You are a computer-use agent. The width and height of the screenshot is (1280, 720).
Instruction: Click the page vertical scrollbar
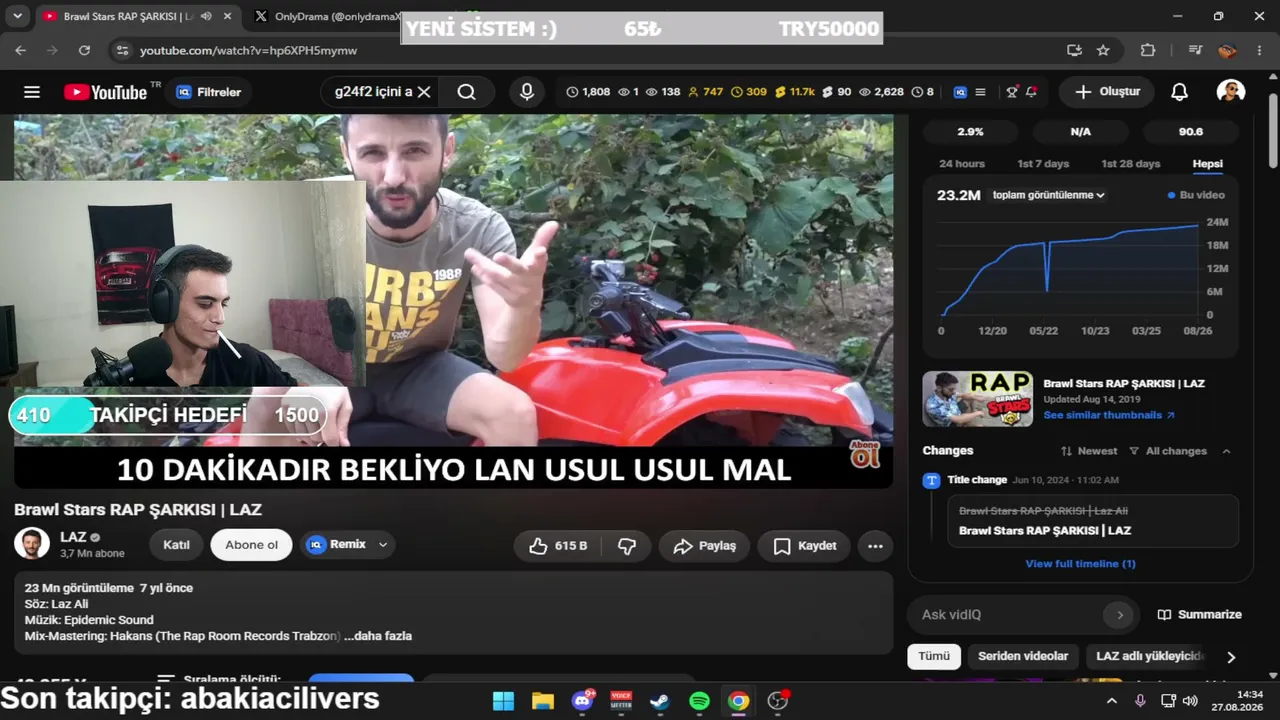pyautogui.click(x=1272, y=130)
